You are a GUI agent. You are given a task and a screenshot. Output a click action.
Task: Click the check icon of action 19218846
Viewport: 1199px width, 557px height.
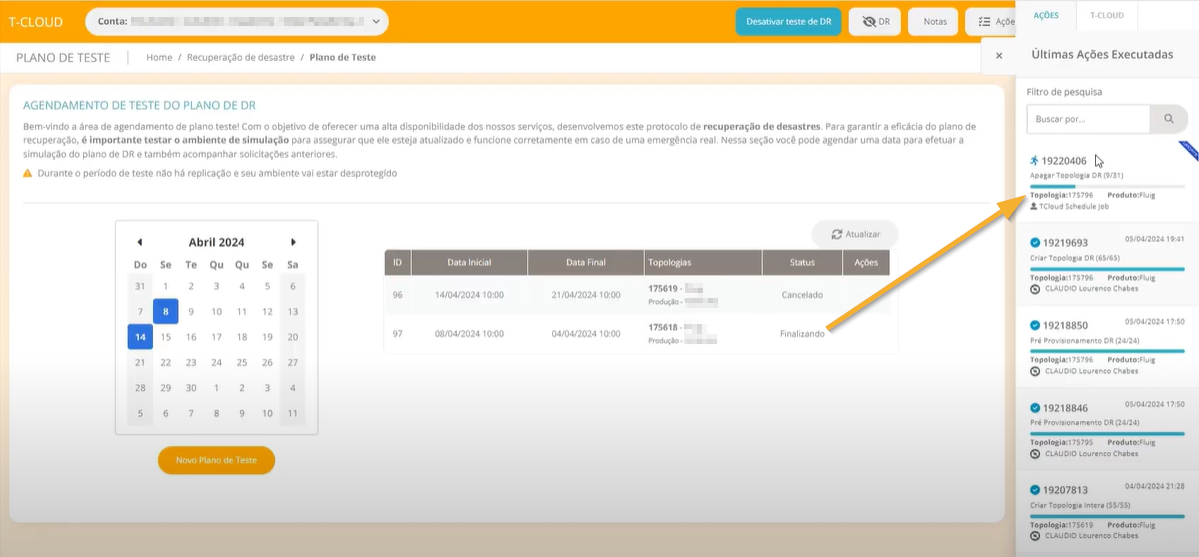[1035, 408]
